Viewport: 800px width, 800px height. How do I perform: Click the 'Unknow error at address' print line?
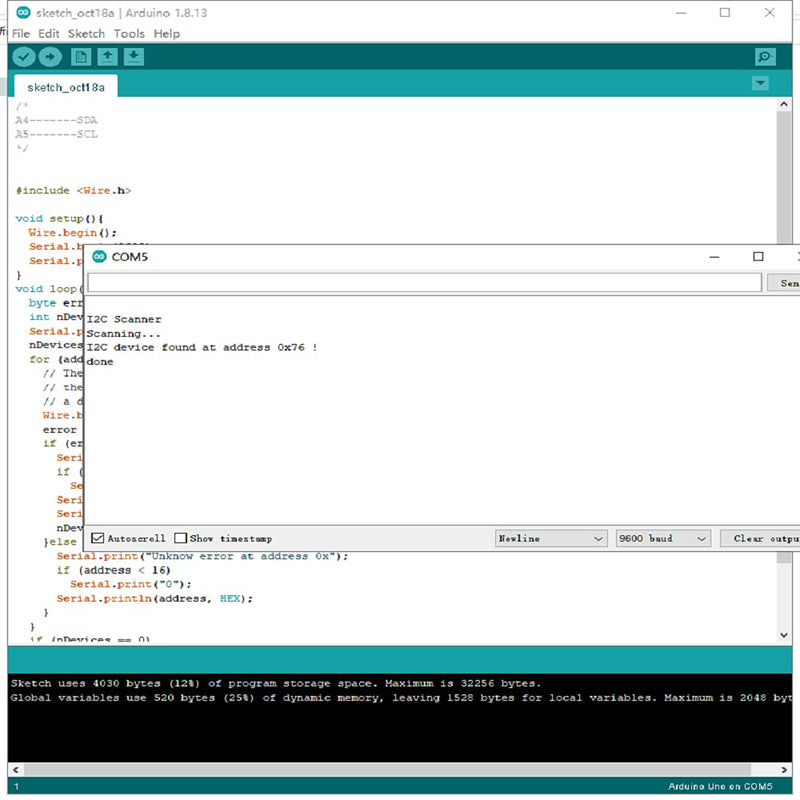point(202,557)
